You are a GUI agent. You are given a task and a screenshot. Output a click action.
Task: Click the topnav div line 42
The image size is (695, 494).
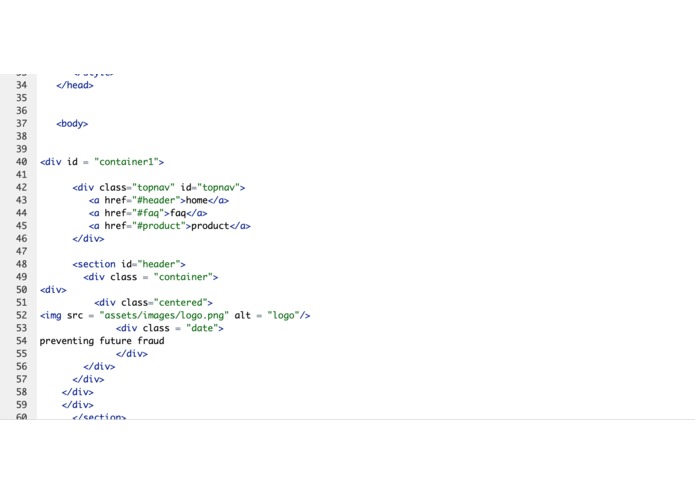pyautogui.click(x=159, y=187)
